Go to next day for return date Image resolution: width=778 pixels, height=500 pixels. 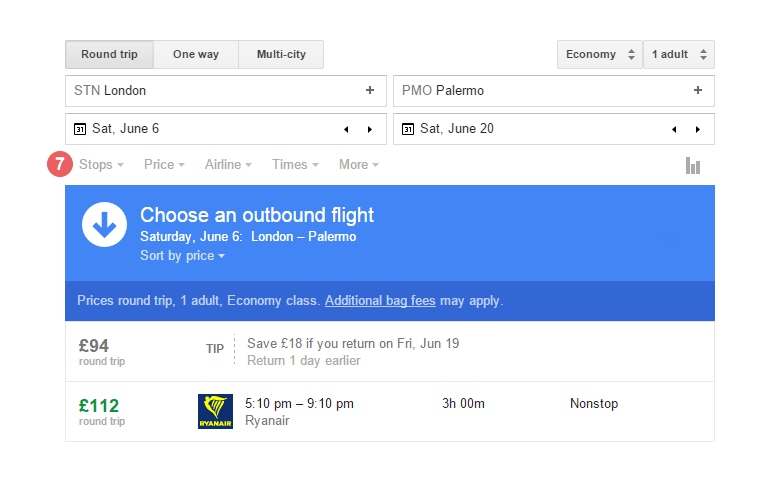(x=698, y=129)
